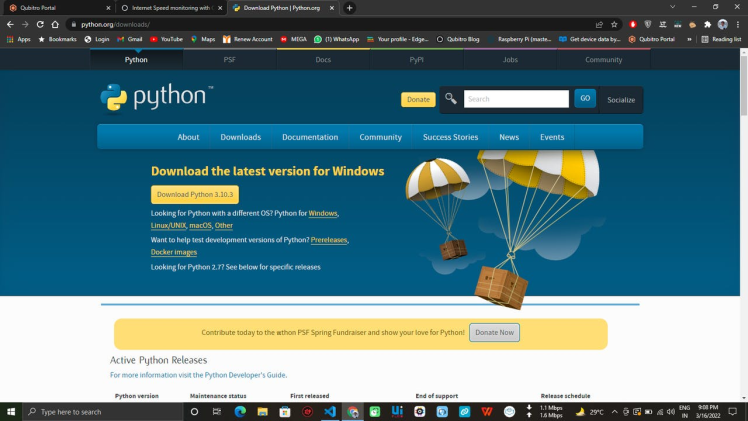Open Microsoft Store from the taskbar
This screenshot has width=748, height=421.
click(x=285, y=411)
